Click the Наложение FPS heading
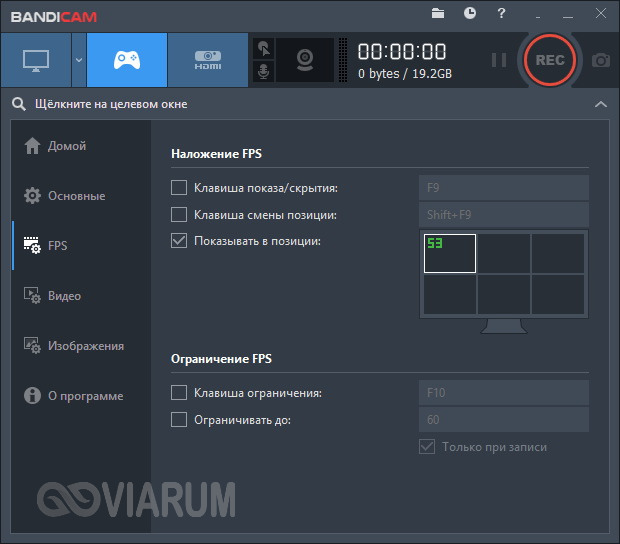 (216, 154)
